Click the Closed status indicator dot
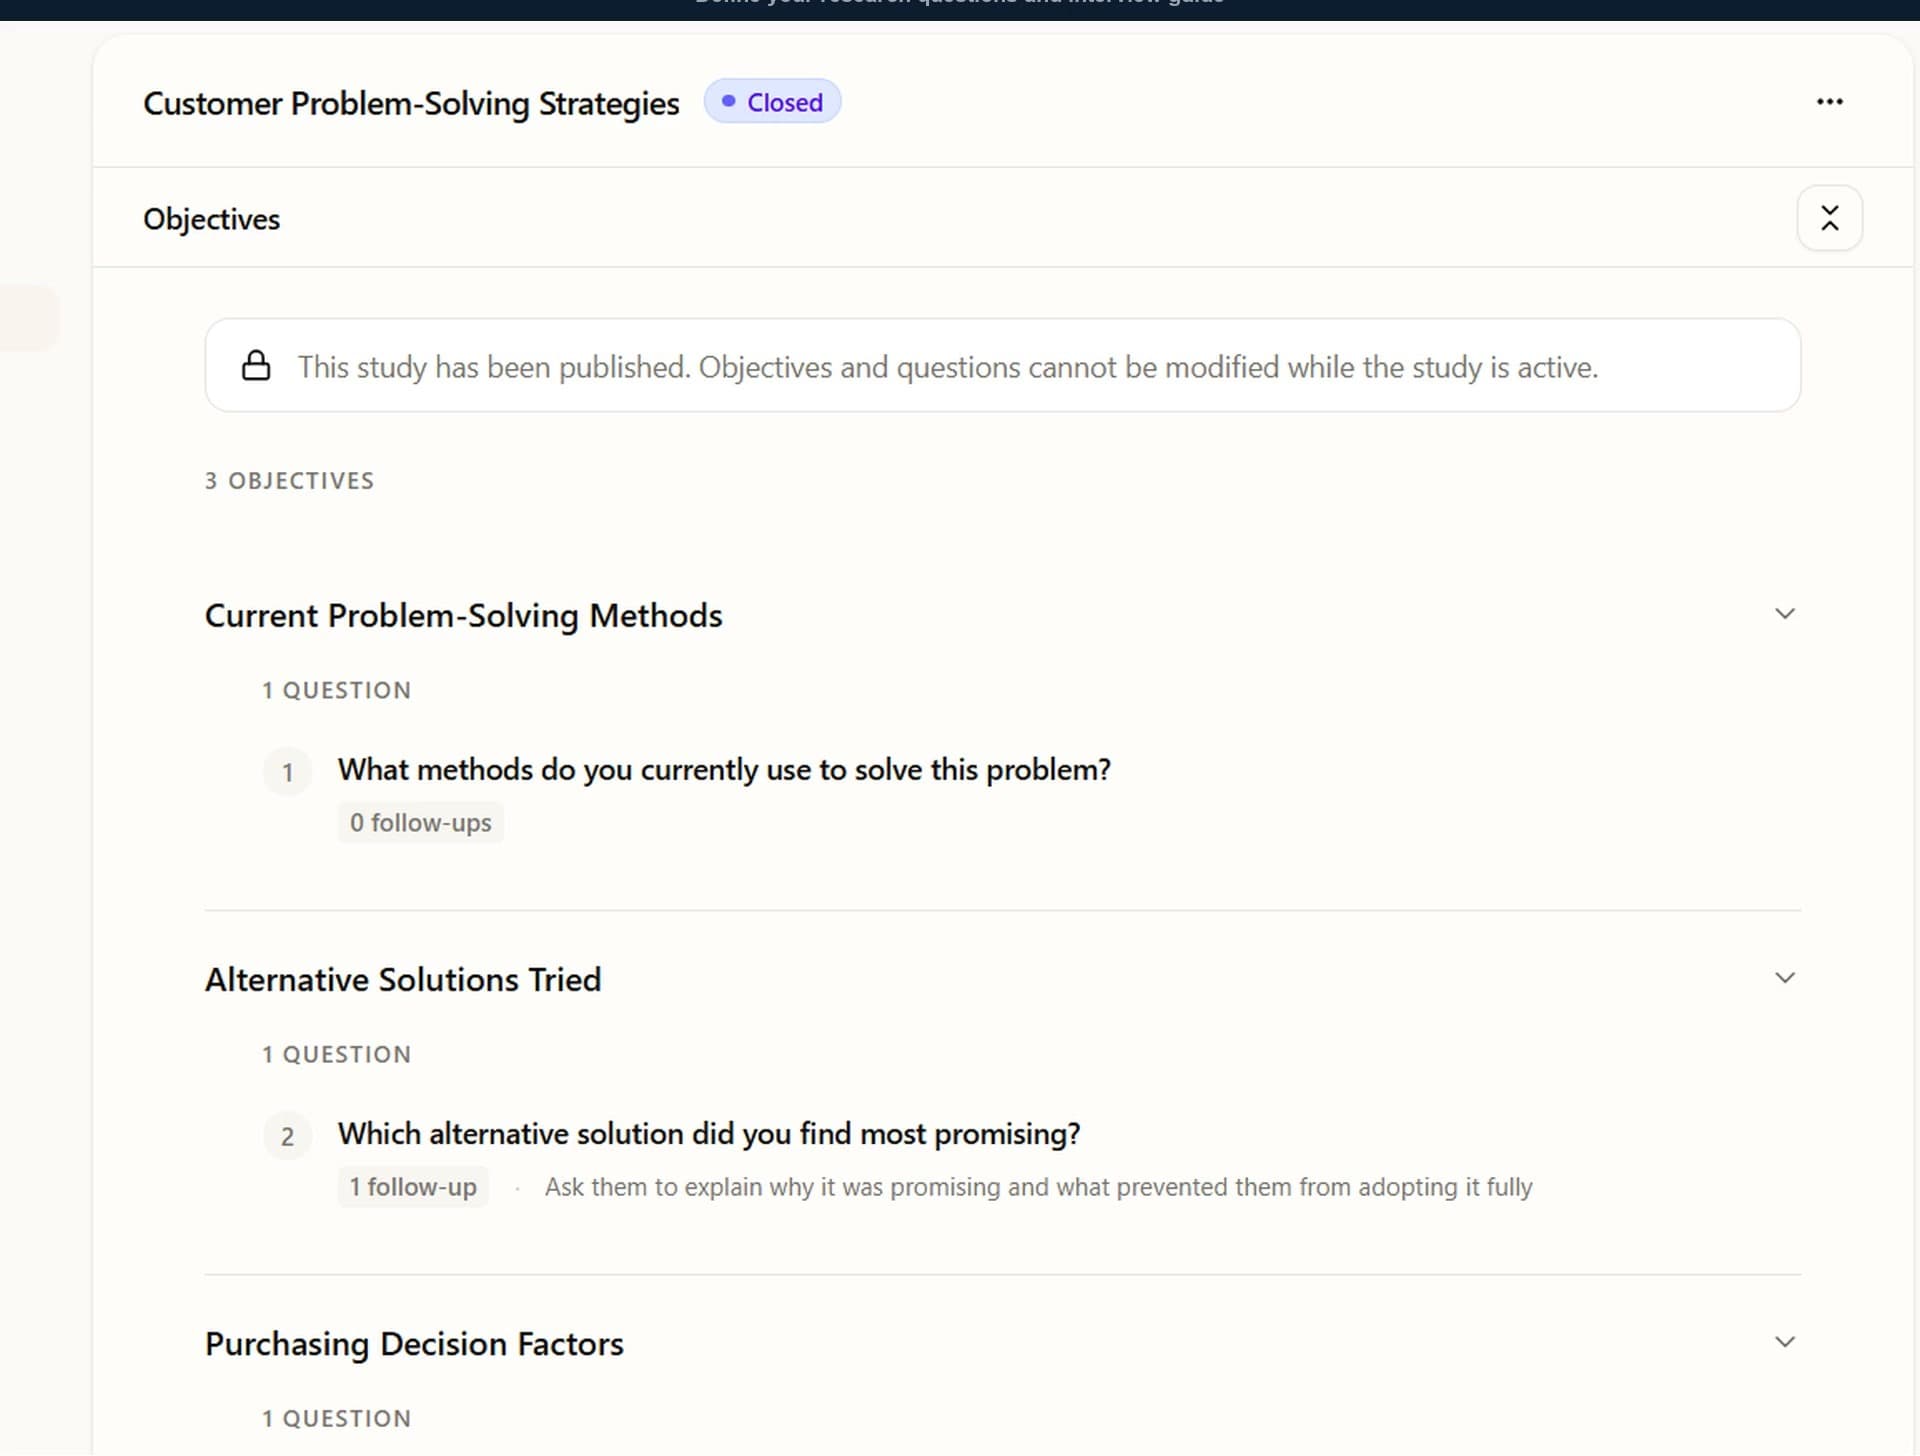Viewport: 1920px width, 1456px height. pyautogui.click(x=728, y=101)
